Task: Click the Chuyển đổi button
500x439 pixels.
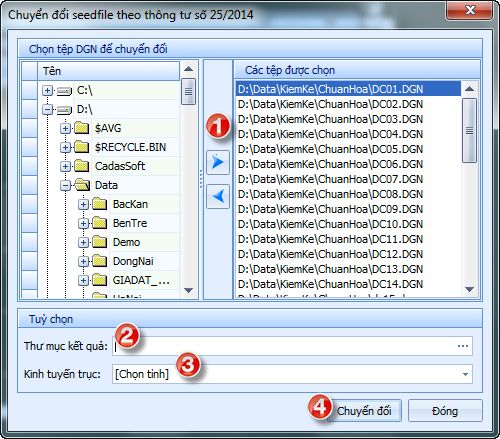Action: pyautogui.click(x=364, y=411)
